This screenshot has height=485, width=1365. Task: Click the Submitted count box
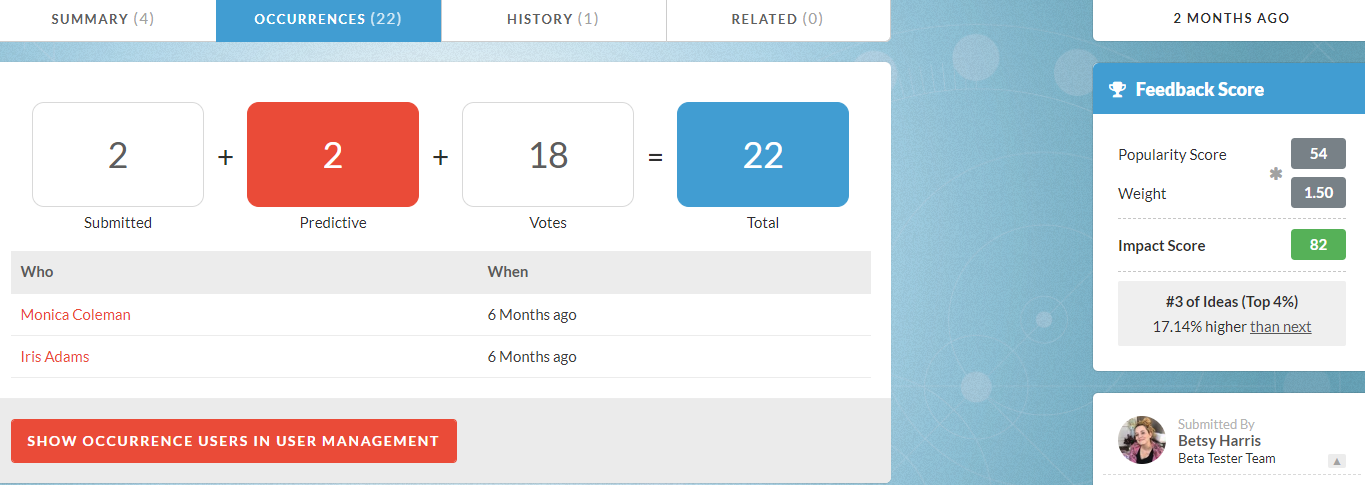pyautogui.click(x=118, y=155)
